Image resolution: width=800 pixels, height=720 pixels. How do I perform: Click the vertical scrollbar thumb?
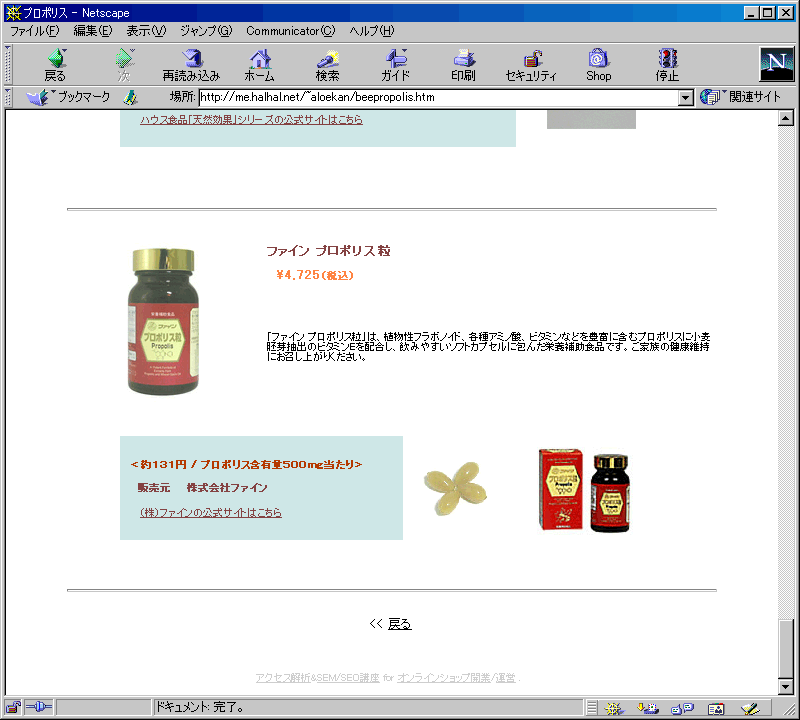point(786,649)
